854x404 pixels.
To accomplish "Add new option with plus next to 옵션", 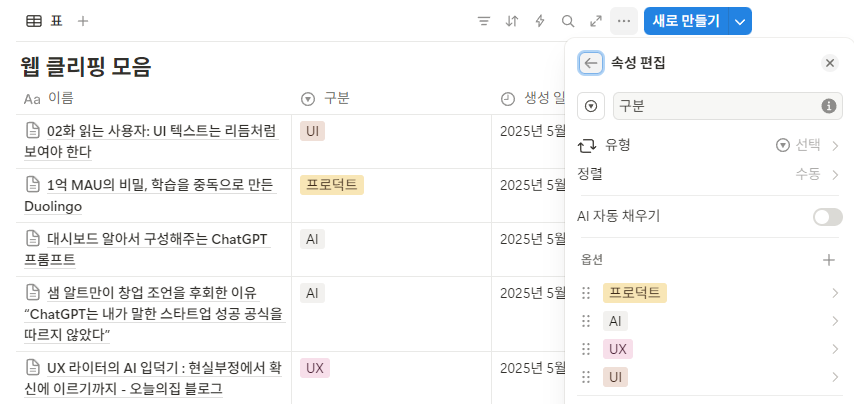I will (x=828, y=260).
